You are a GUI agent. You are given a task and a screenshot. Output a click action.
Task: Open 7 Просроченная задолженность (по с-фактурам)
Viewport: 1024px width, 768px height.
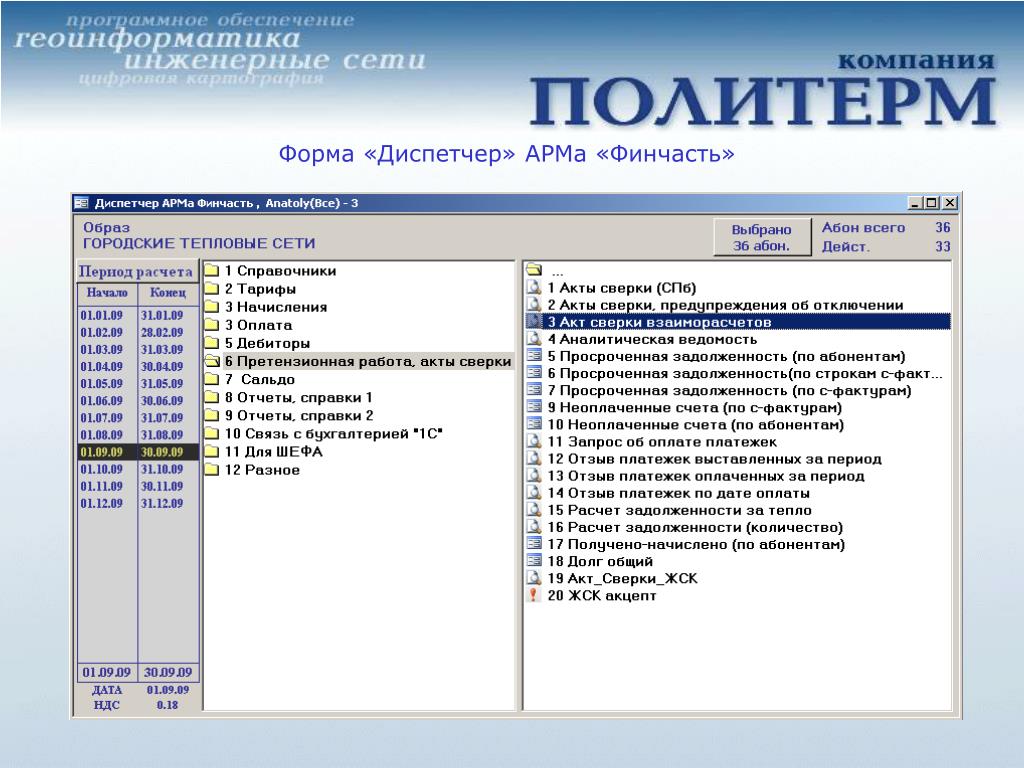729,391
